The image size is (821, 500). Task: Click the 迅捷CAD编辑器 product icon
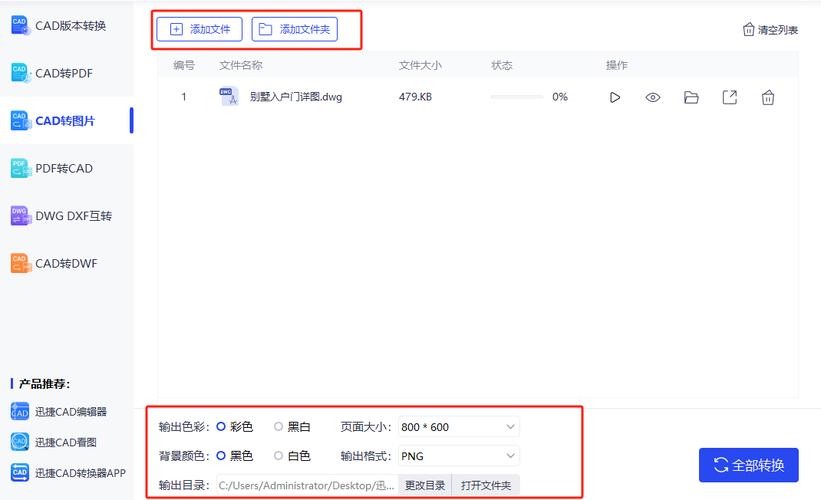coord(20,412)
